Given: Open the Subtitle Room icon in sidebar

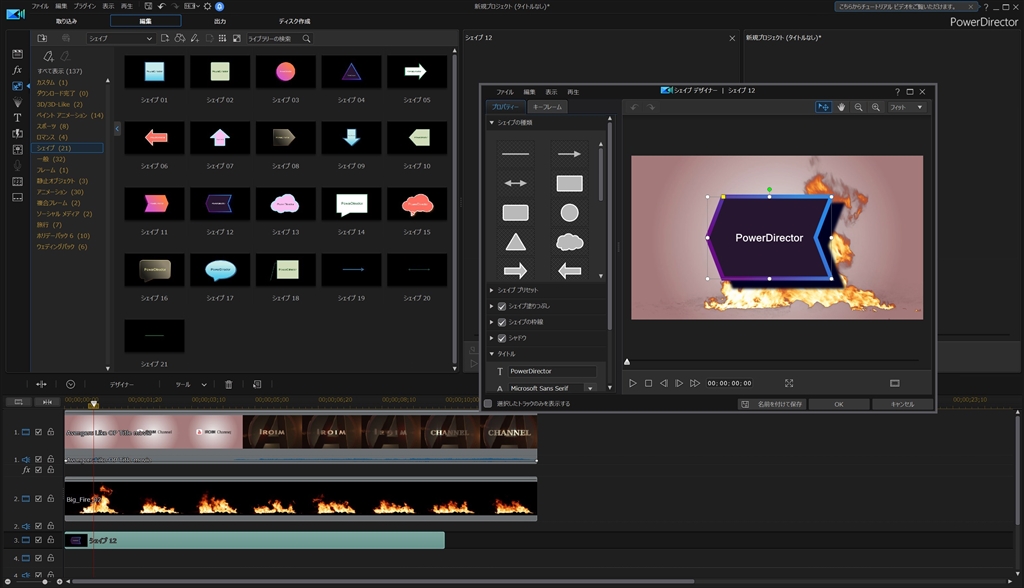Looking at the screenshot, I should 18,197.
